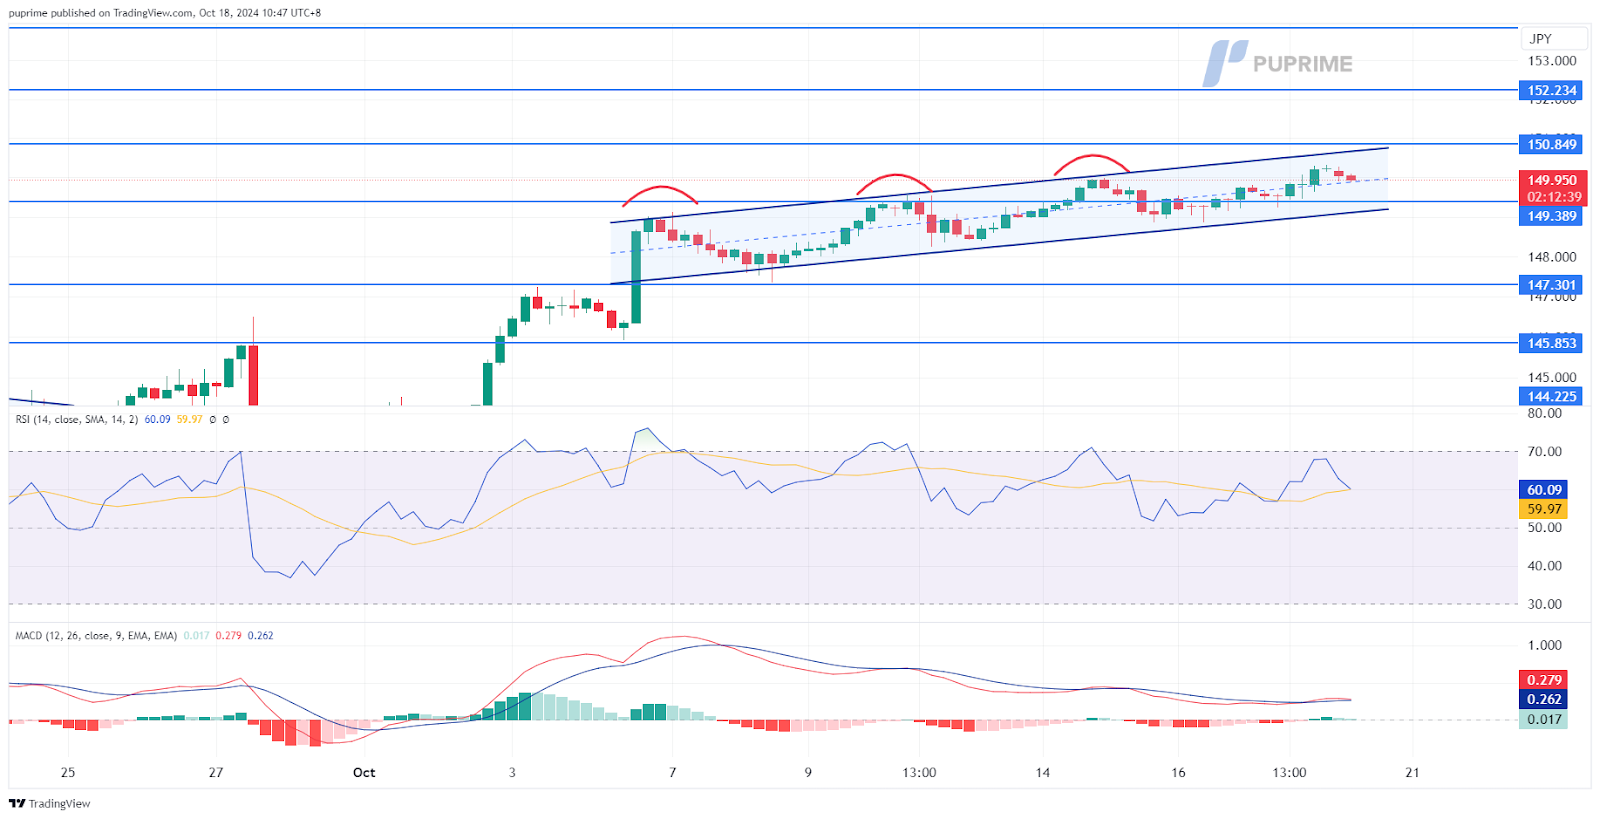Image resolution: width=1600 pixels, height=819 pixels.
Task: Click the MACD 1.000 axis label
Action: (1544, 645)
